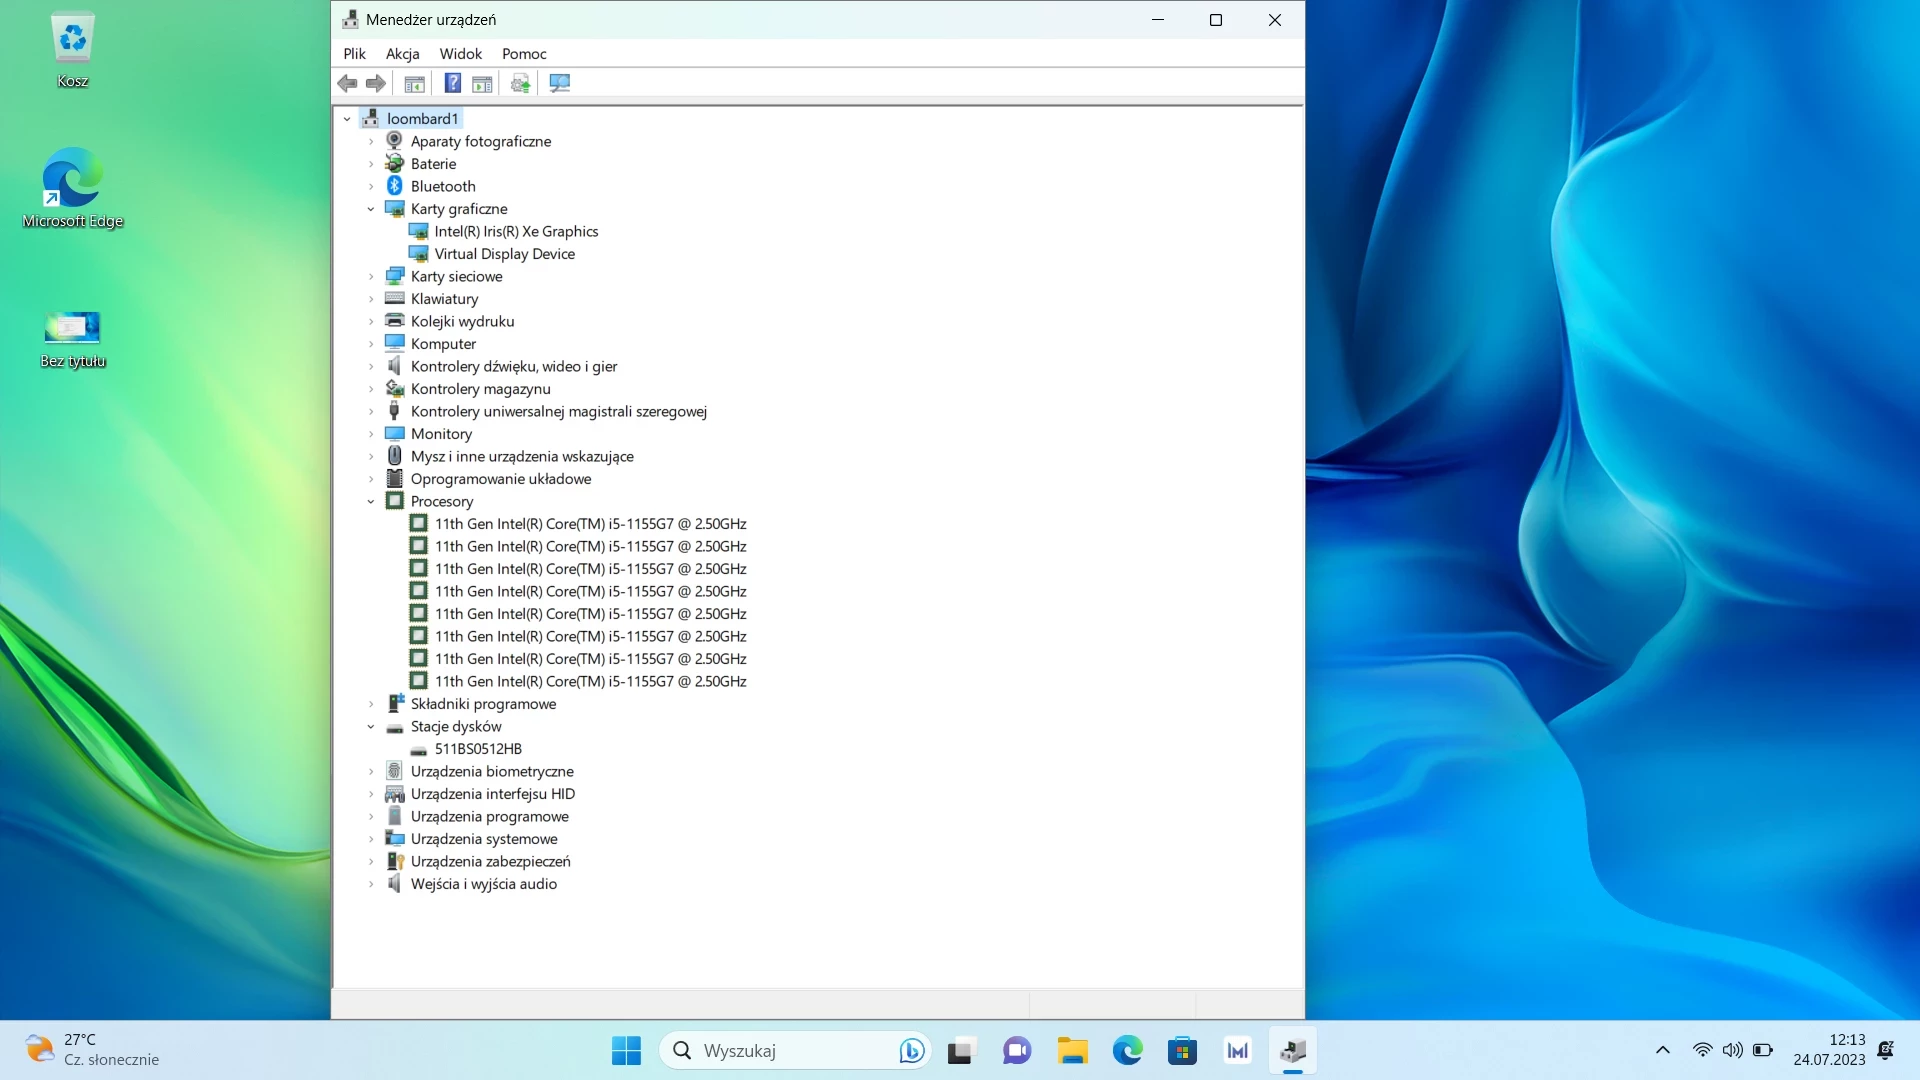Viewport: 1920px width, 1080px height.
Task: Click the 511BS0512HB disk drive icon
Action: coord(418,749)
